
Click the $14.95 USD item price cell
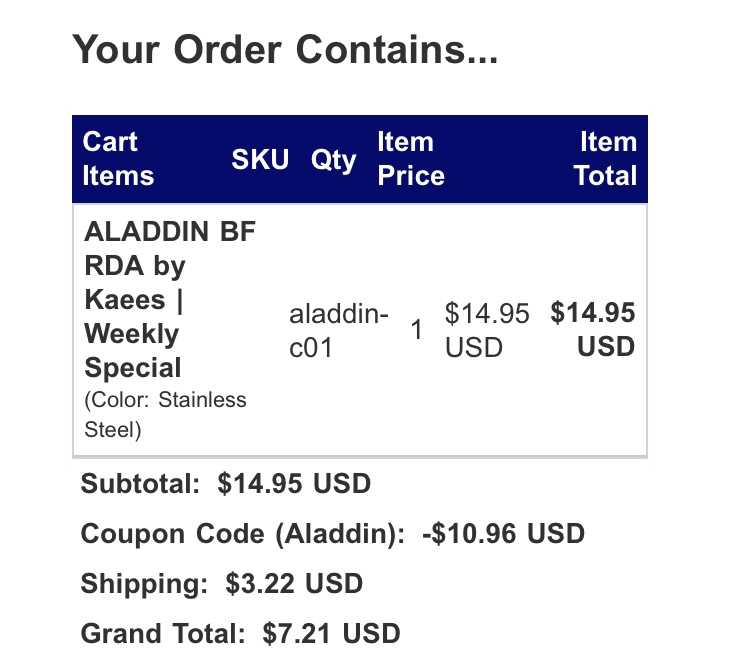coord(487,330)
